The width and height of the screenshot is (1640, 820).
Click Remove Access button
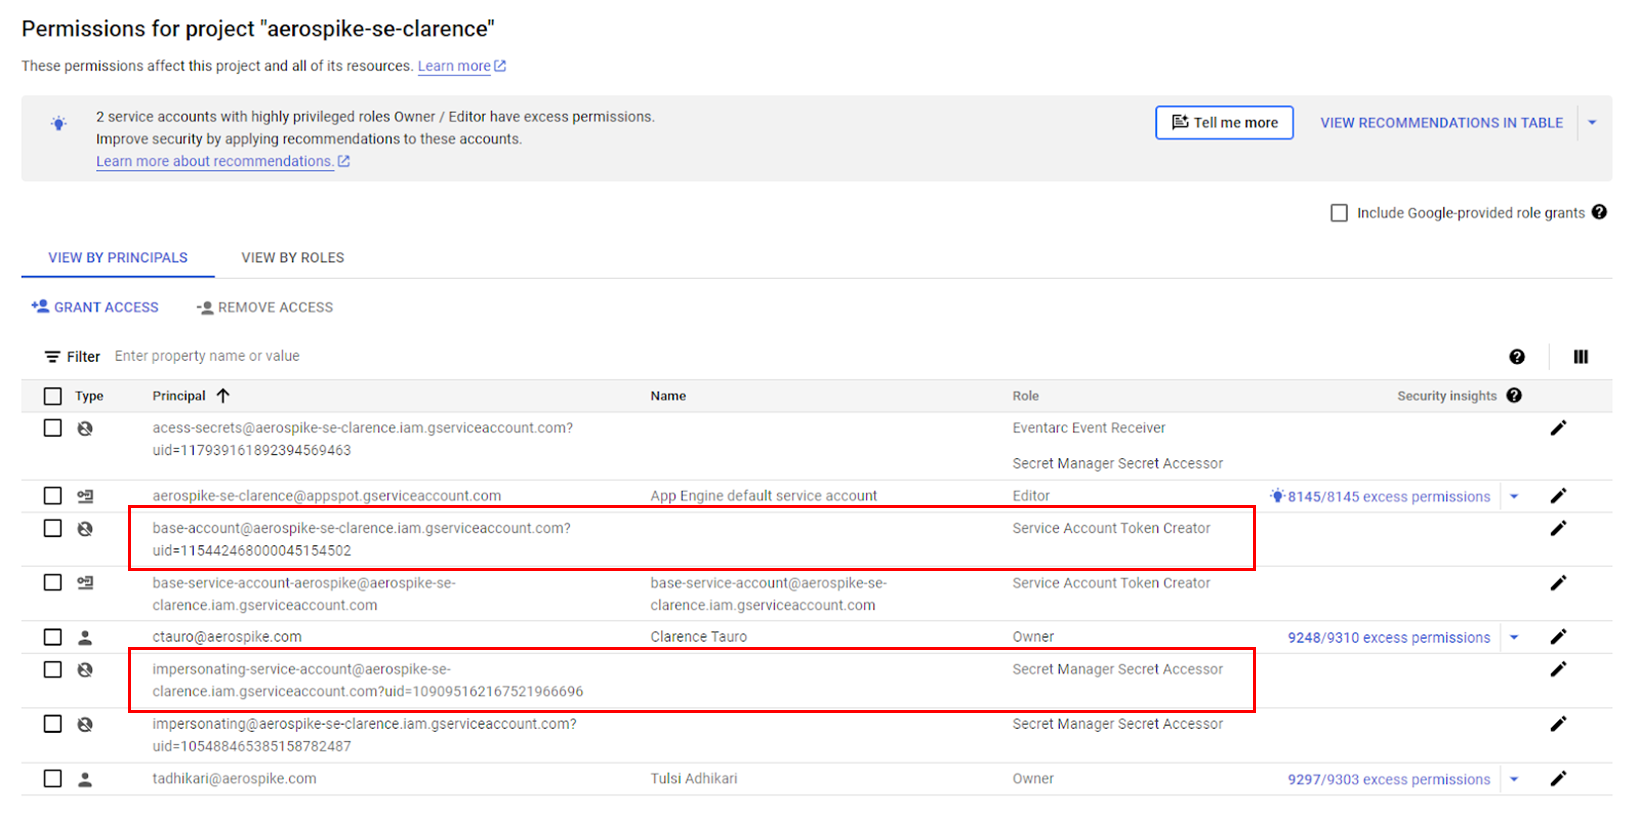click(x=265, y=307)
